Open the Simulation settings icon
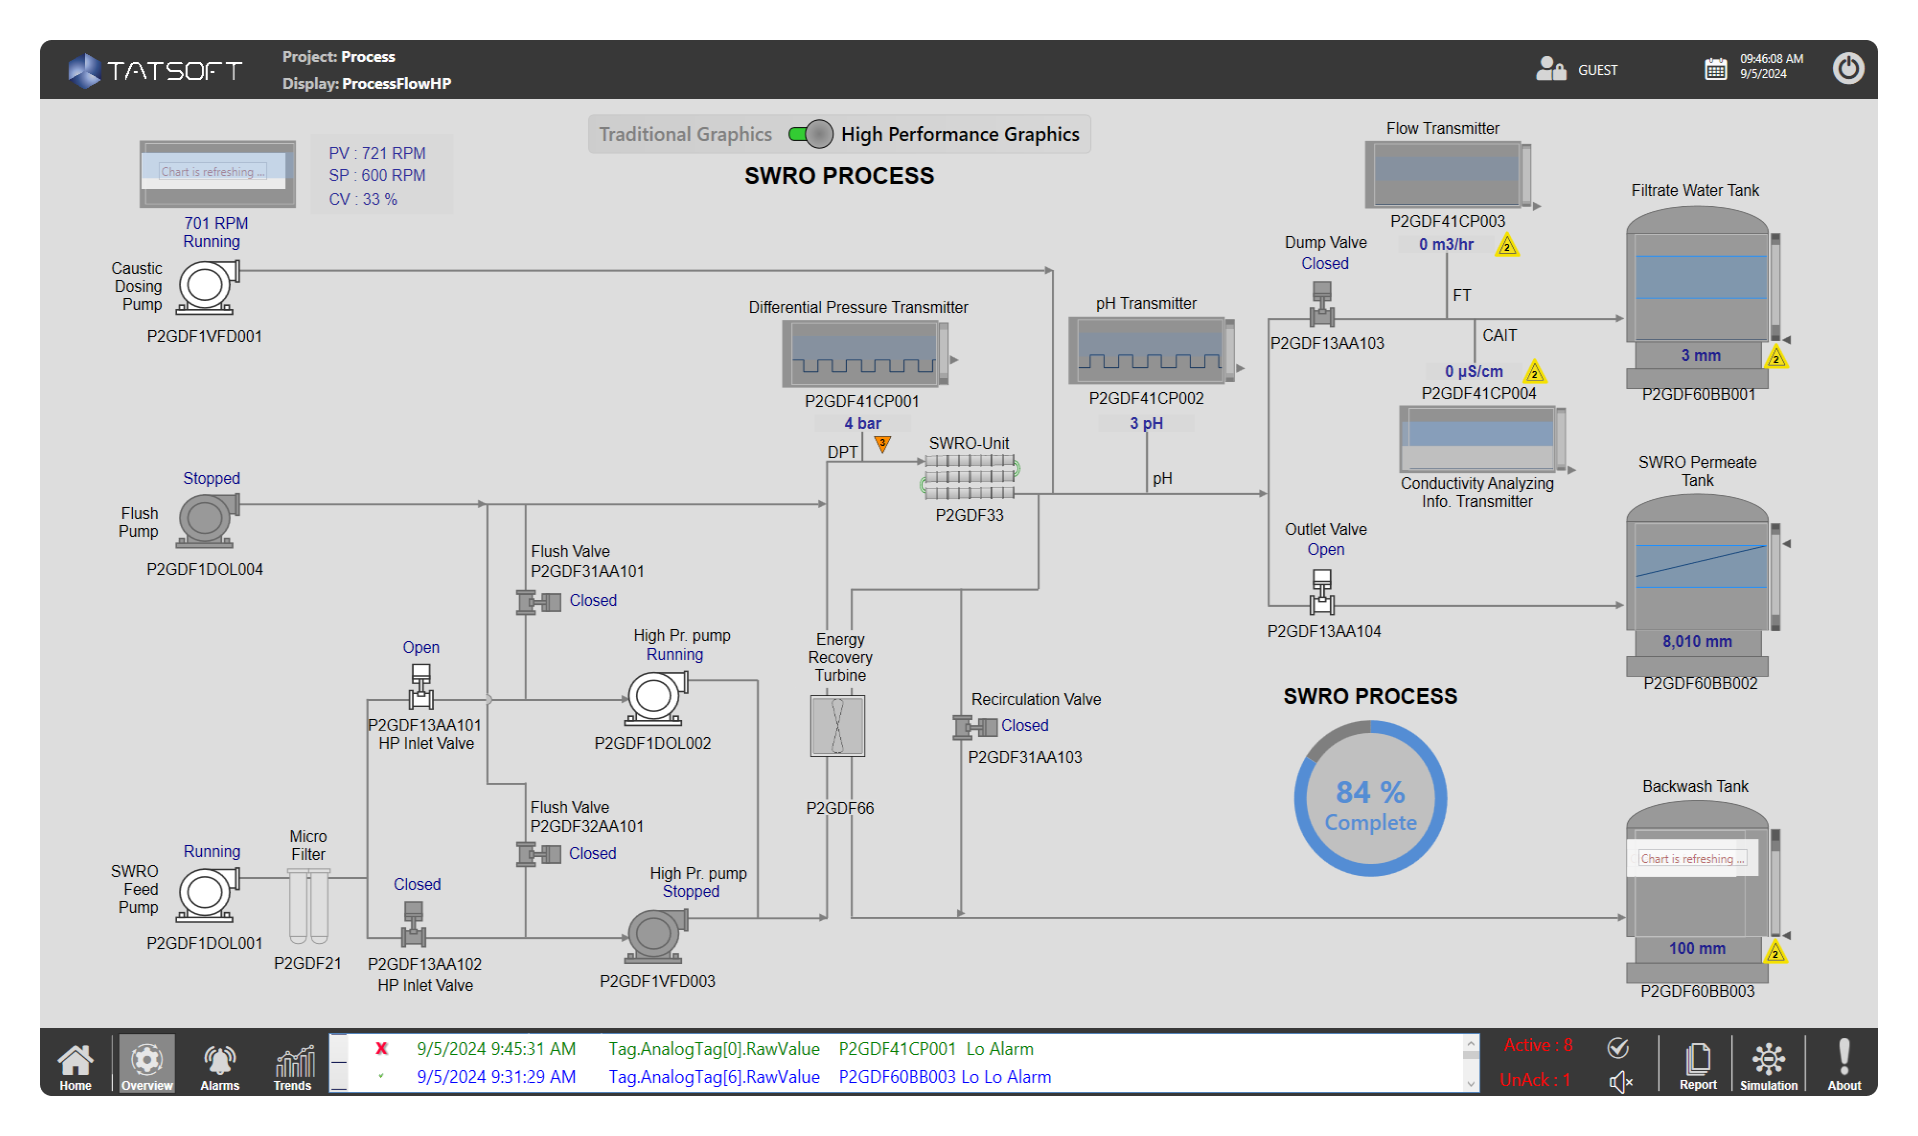 point(1768,1065)
